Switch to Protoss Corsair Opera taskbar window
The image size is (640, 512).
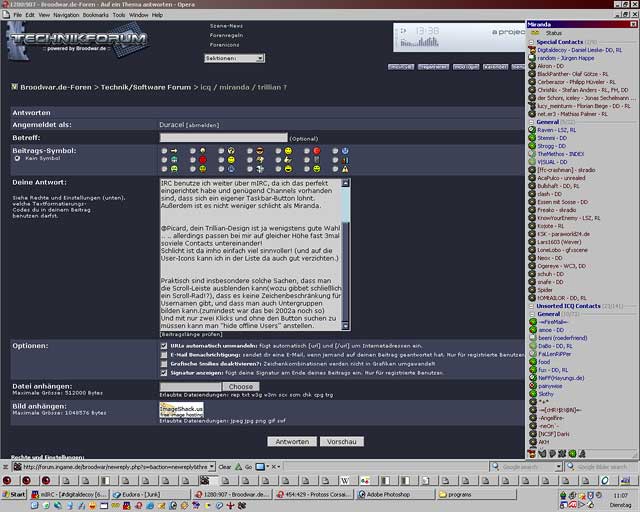(313, 494)
